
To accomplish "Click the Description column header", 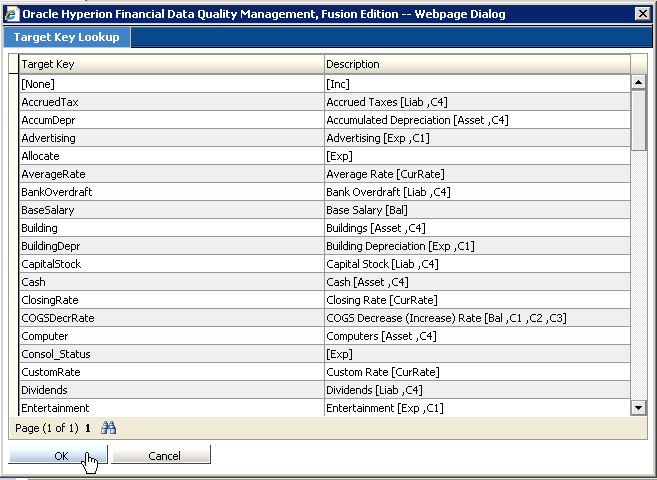I will coord(477,64).
